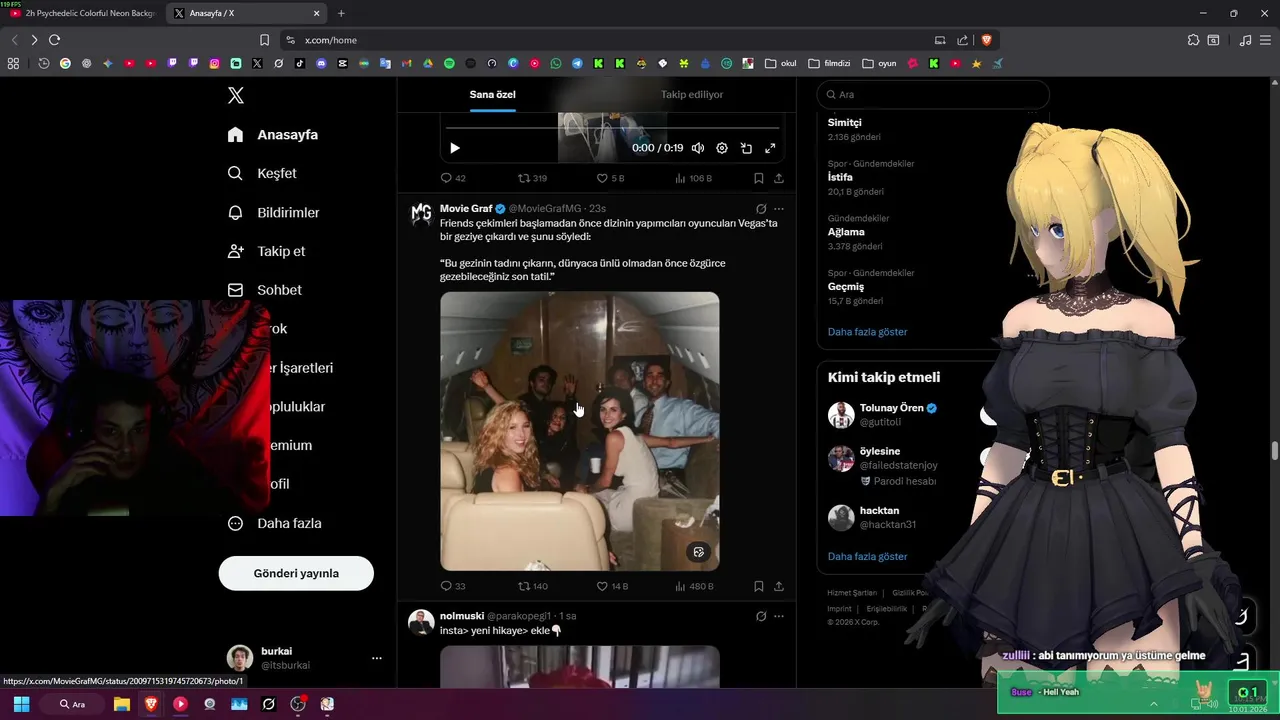This screenshot has width=1280, height=720.
Task: Open Grok icon on nolmuski post
Action: (761, 616)
